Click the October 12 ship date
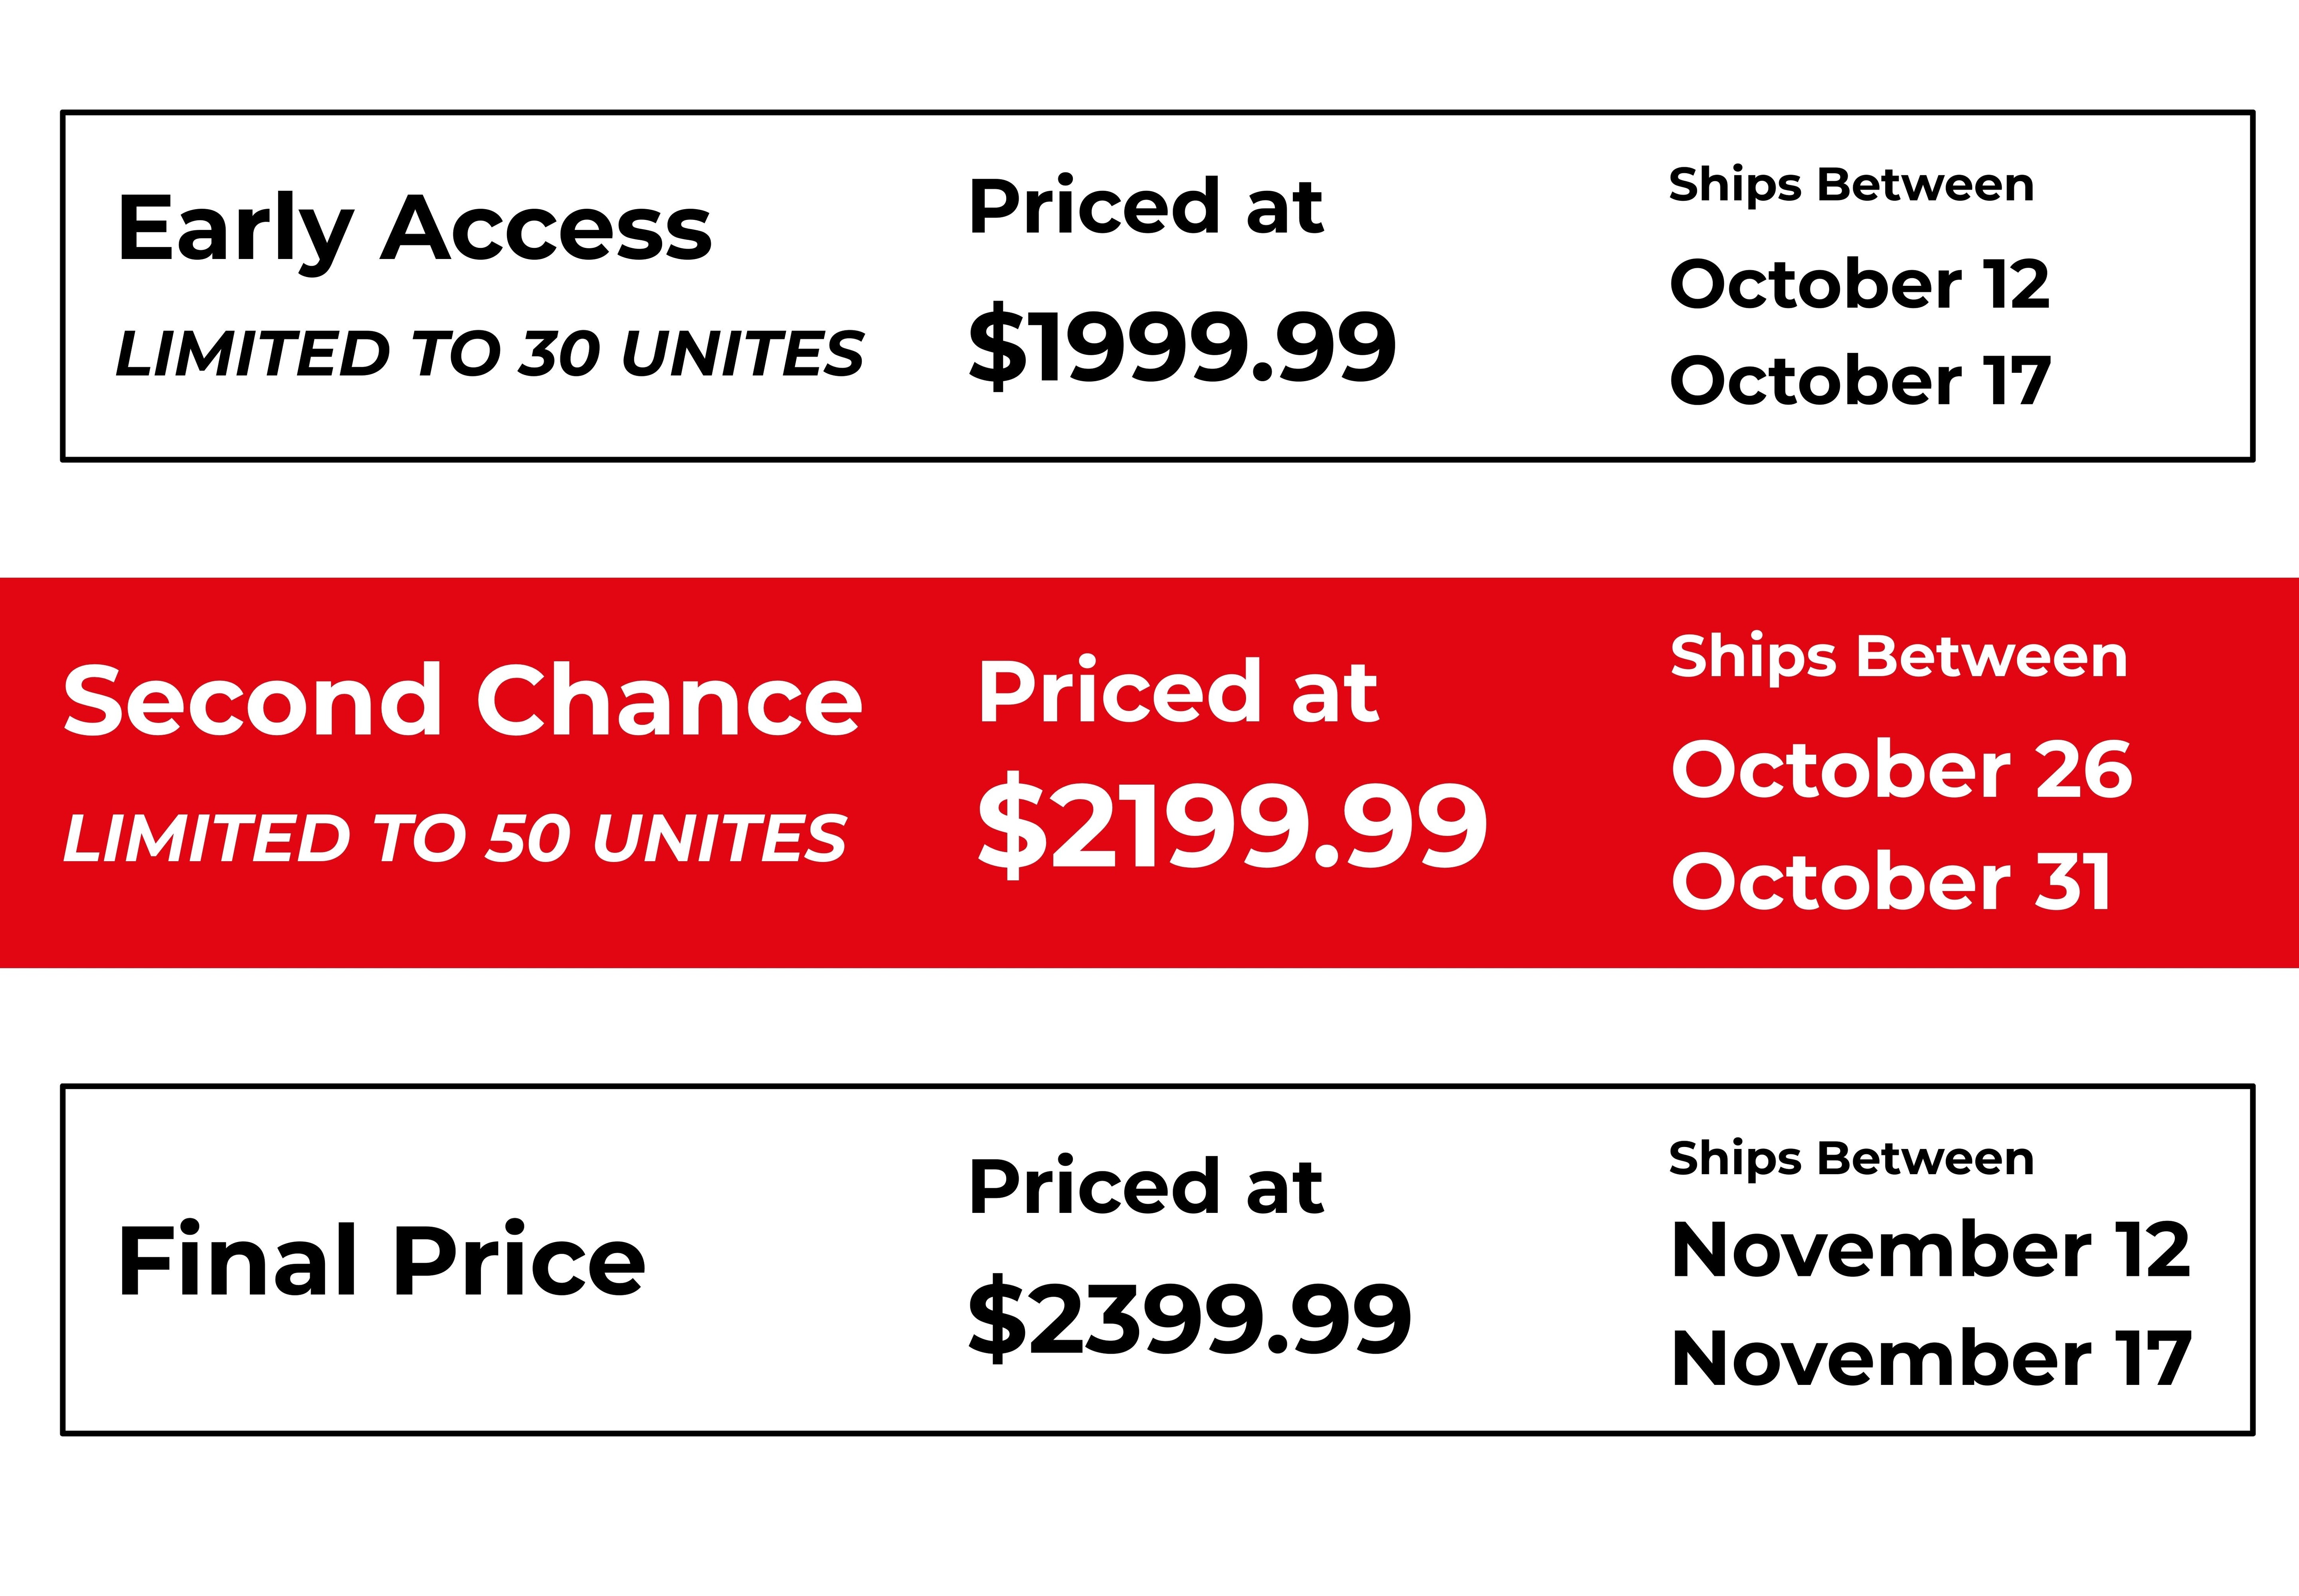Image resolution: width=2299 pixels, height=1596 pixels. pos(1860,284)
